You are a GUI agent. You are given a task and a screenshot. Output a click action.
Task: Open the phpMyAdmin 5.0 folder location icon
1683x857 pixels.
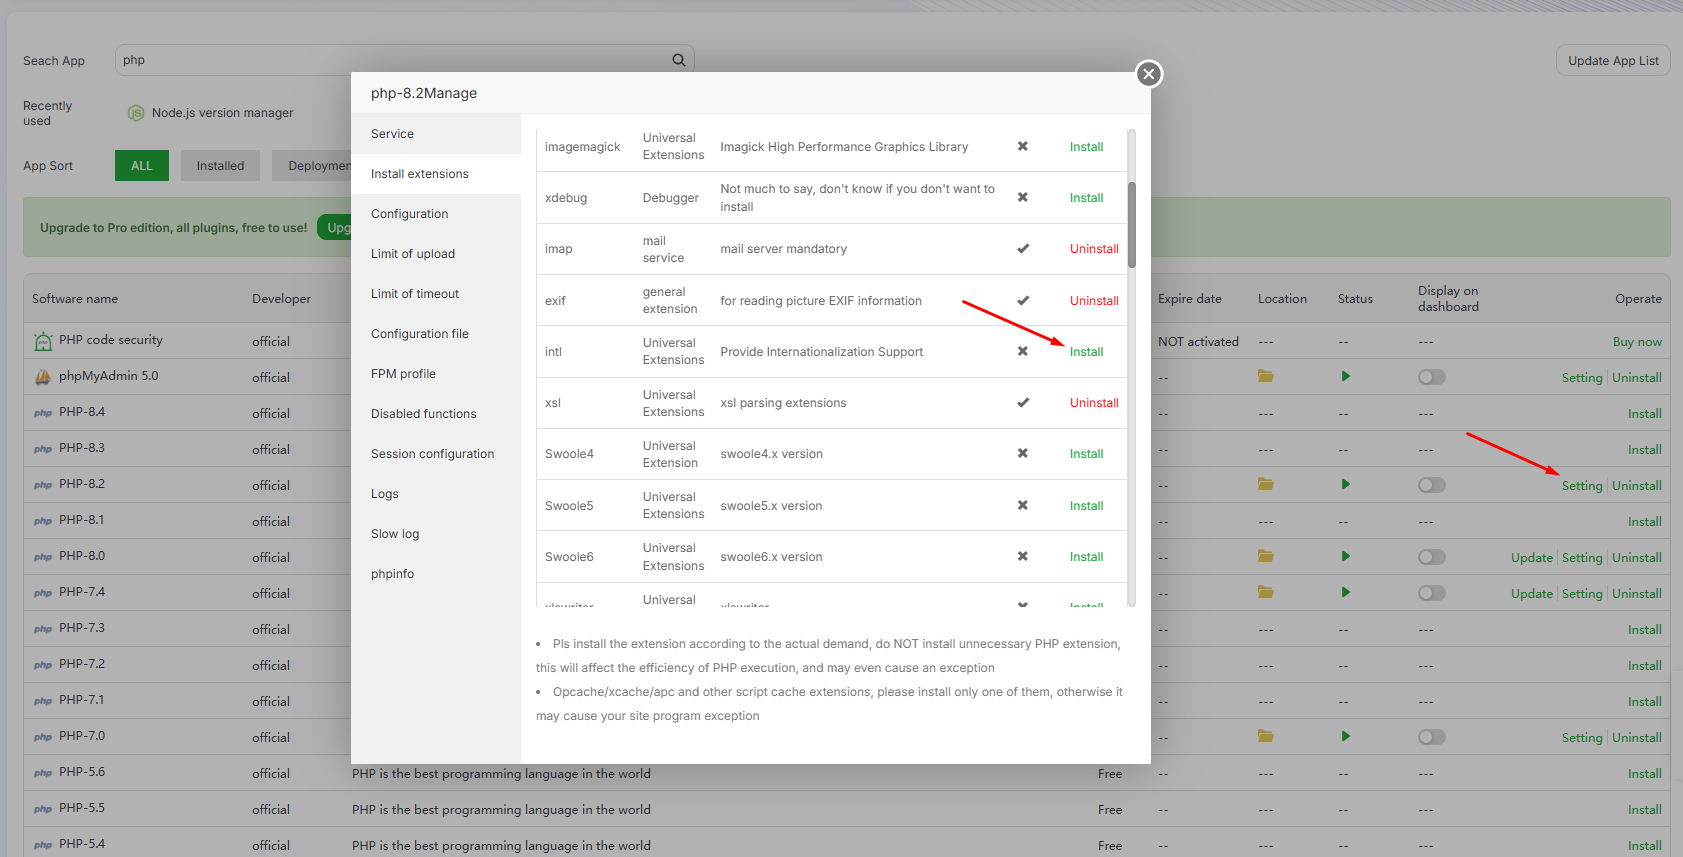[1265, 377]
